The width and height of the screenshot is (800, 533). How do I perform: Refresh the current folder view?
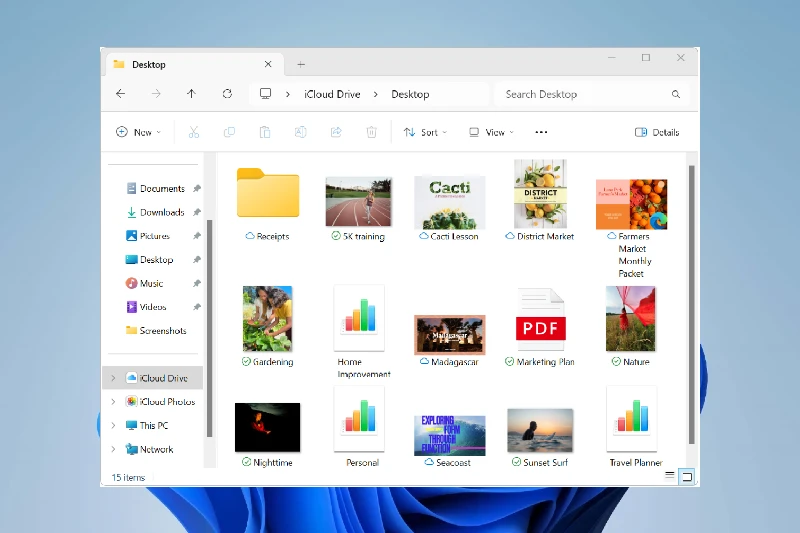[x=227, y=94]
